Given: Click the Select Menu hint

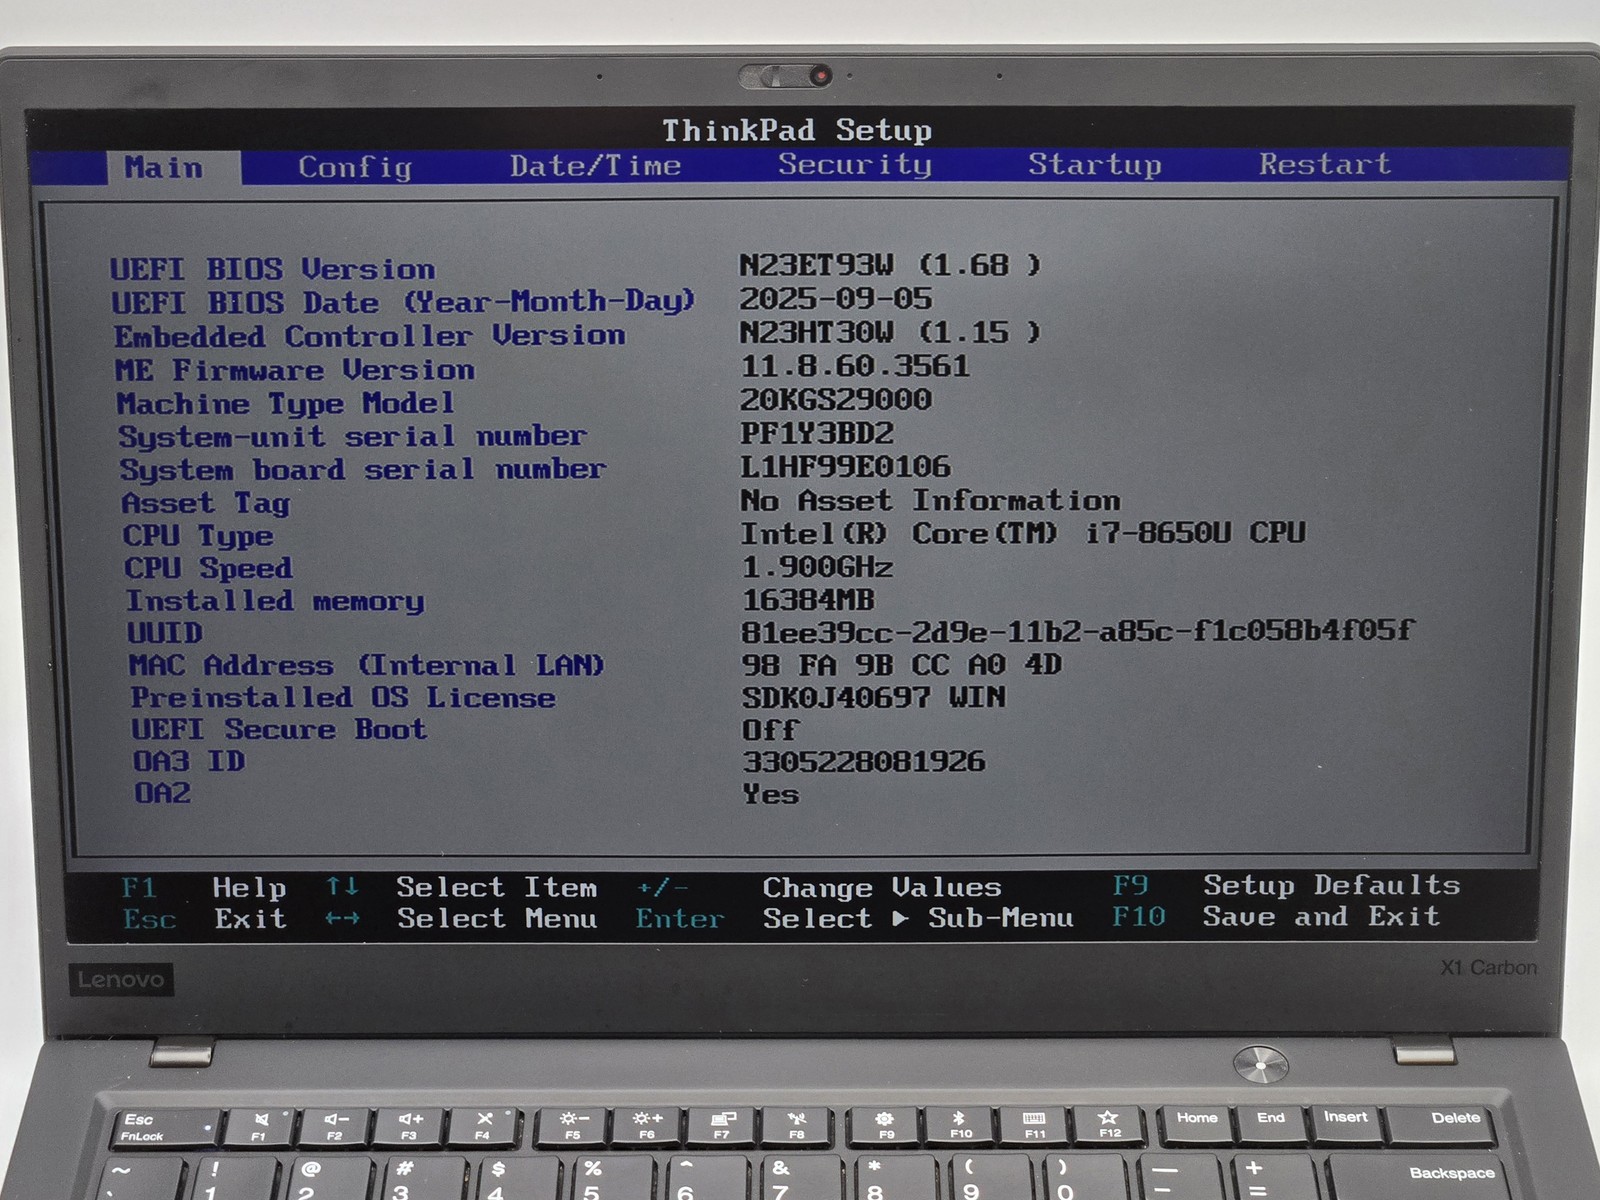Looking at the screenshot, I should (x=497, y=918).
